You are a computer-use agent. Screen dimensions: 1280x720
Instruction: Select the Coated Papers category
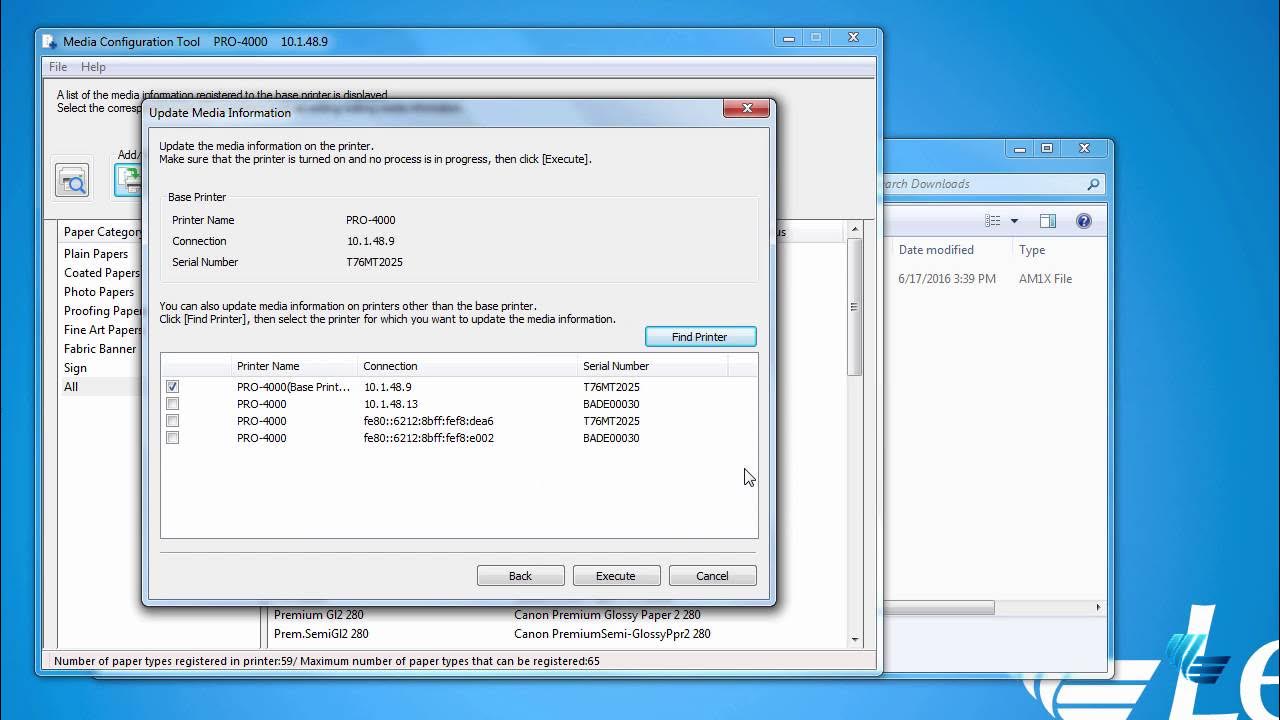click(x=101, y=273)
